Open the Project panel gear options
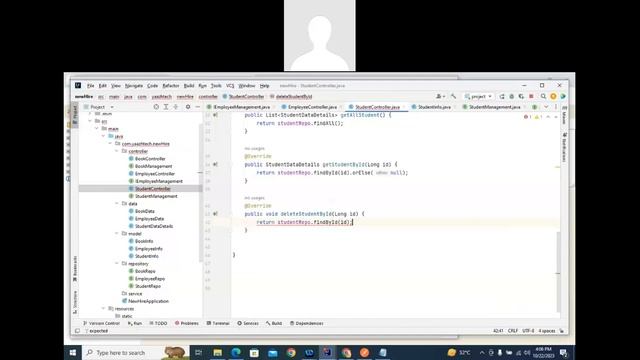Image resolution: width=640 pixels, height=360 pixels. (188, 107)
